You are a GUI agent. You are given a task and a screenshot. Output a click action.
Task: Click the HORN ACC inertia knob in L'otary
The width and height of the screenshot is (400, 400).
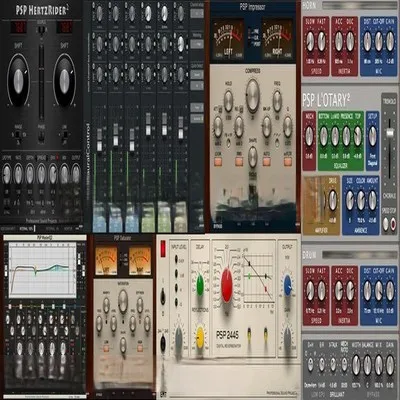(339, 41)
